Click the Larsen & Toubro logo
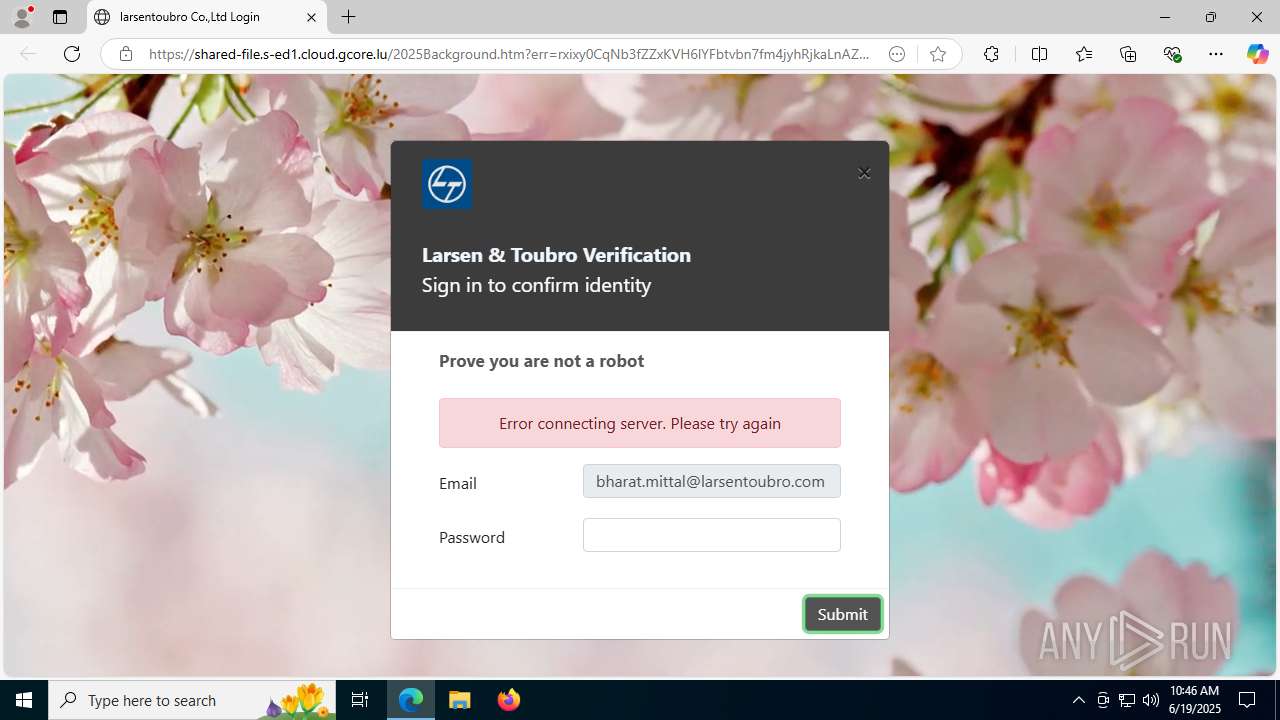Screen dimensions: 1280x720 (x=447, y=184)
